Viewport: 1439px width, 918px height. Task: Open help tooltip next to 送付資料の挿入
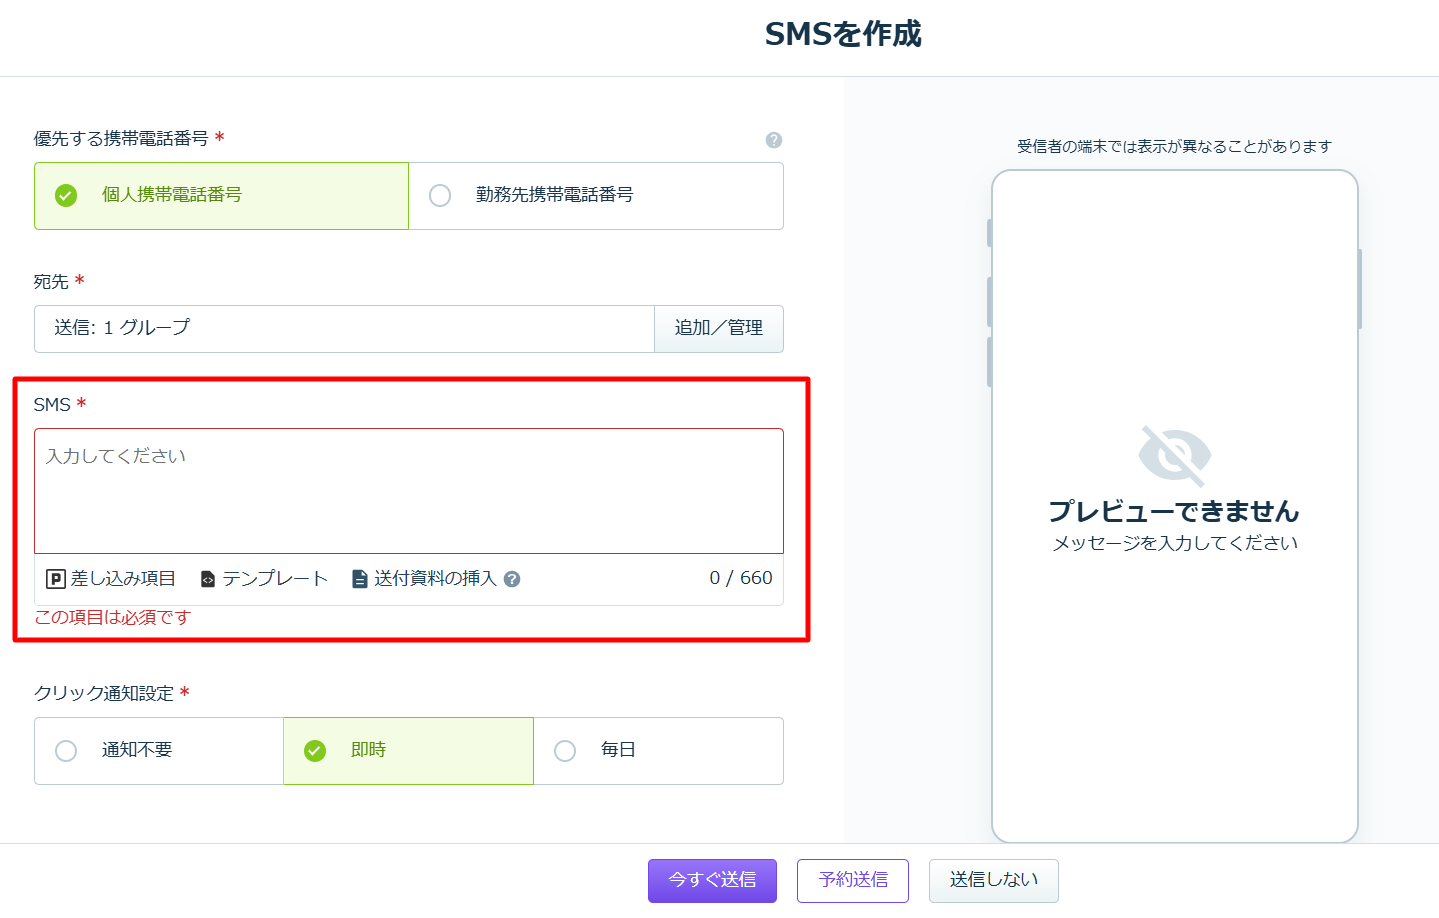coord(512,579)
